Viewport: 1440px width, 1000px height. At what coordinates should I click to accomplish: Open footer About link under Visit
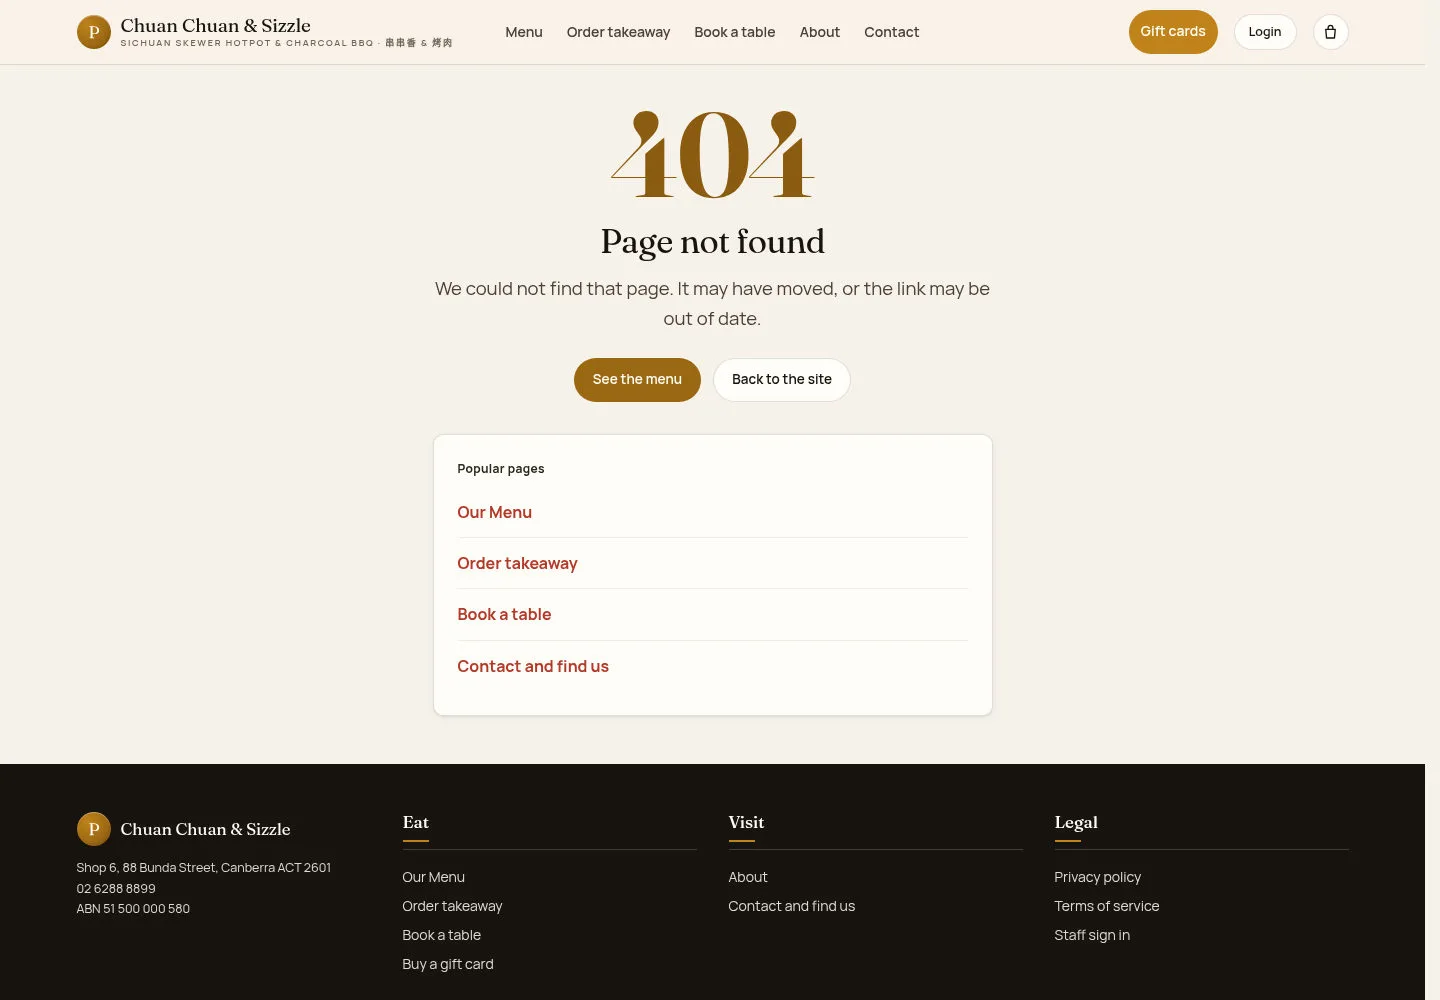748,877
